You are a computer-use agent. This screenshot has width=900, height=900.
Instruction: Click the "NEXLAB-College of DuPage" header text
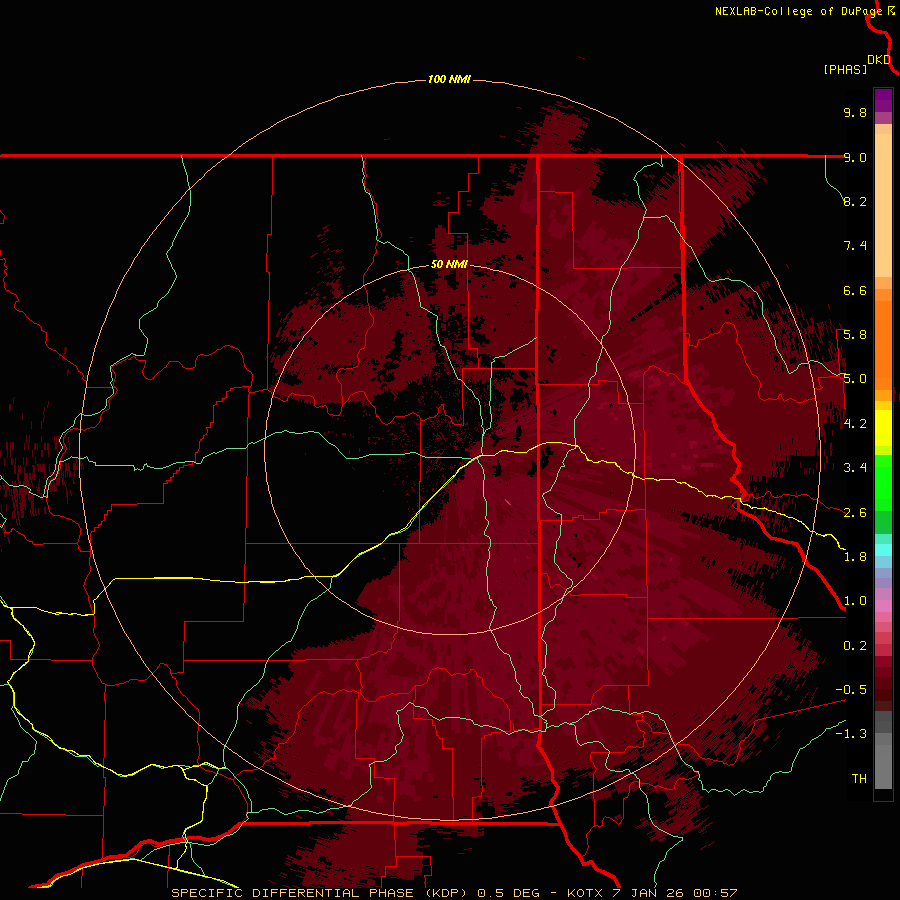click(798, 11)
